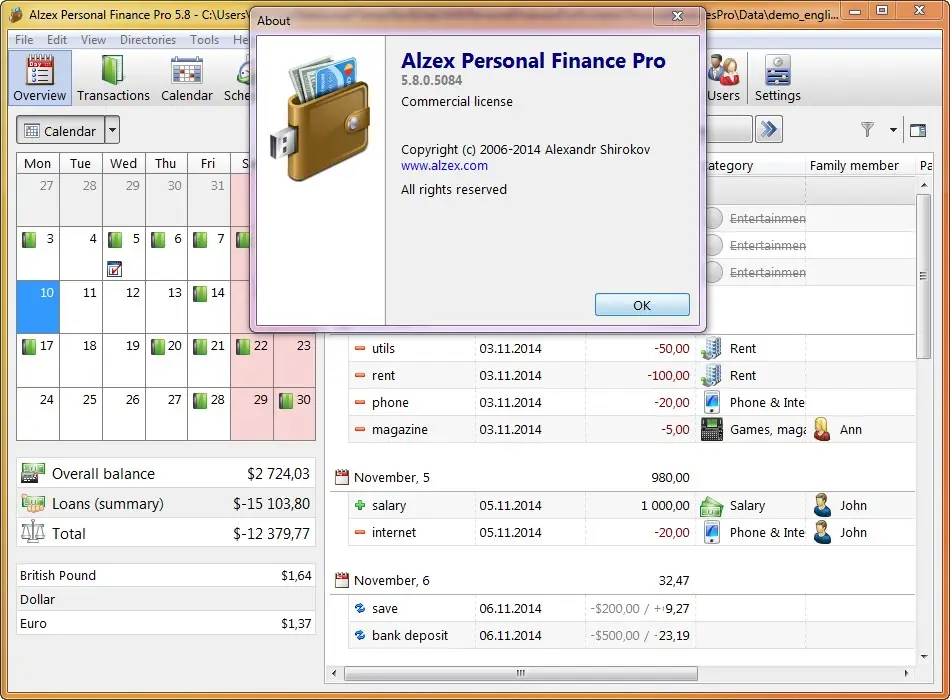Open the Calendar toolbar section
This screenshot has width=950, height=700.
click(x=187, y=78)
